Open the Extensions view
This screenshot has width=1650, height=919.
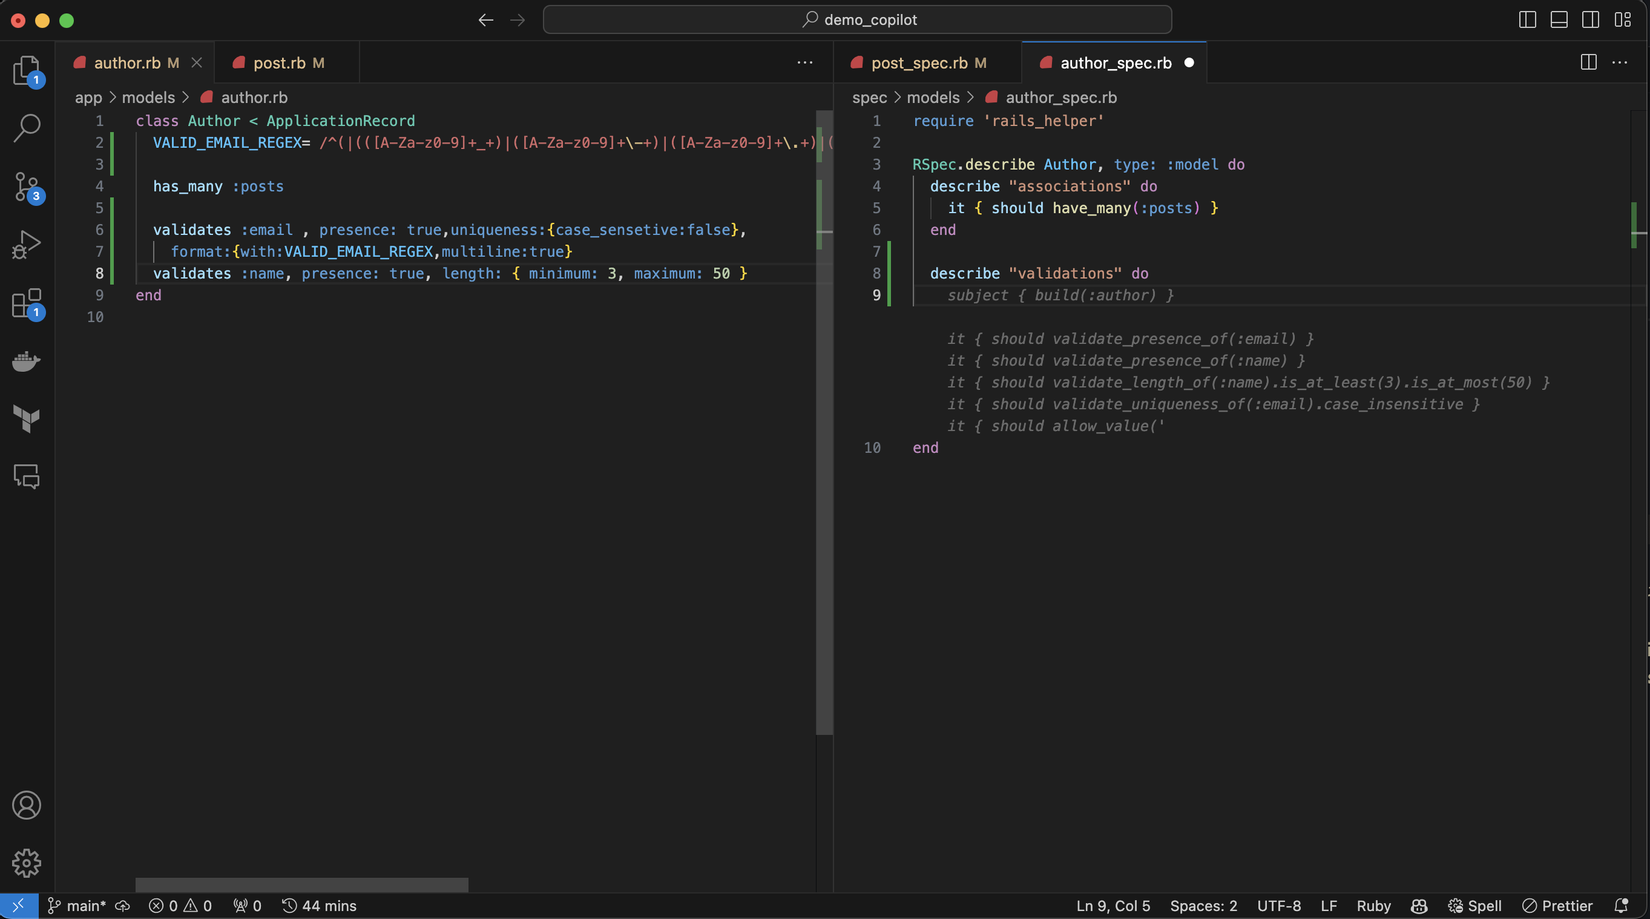click(x=27, y=304)
